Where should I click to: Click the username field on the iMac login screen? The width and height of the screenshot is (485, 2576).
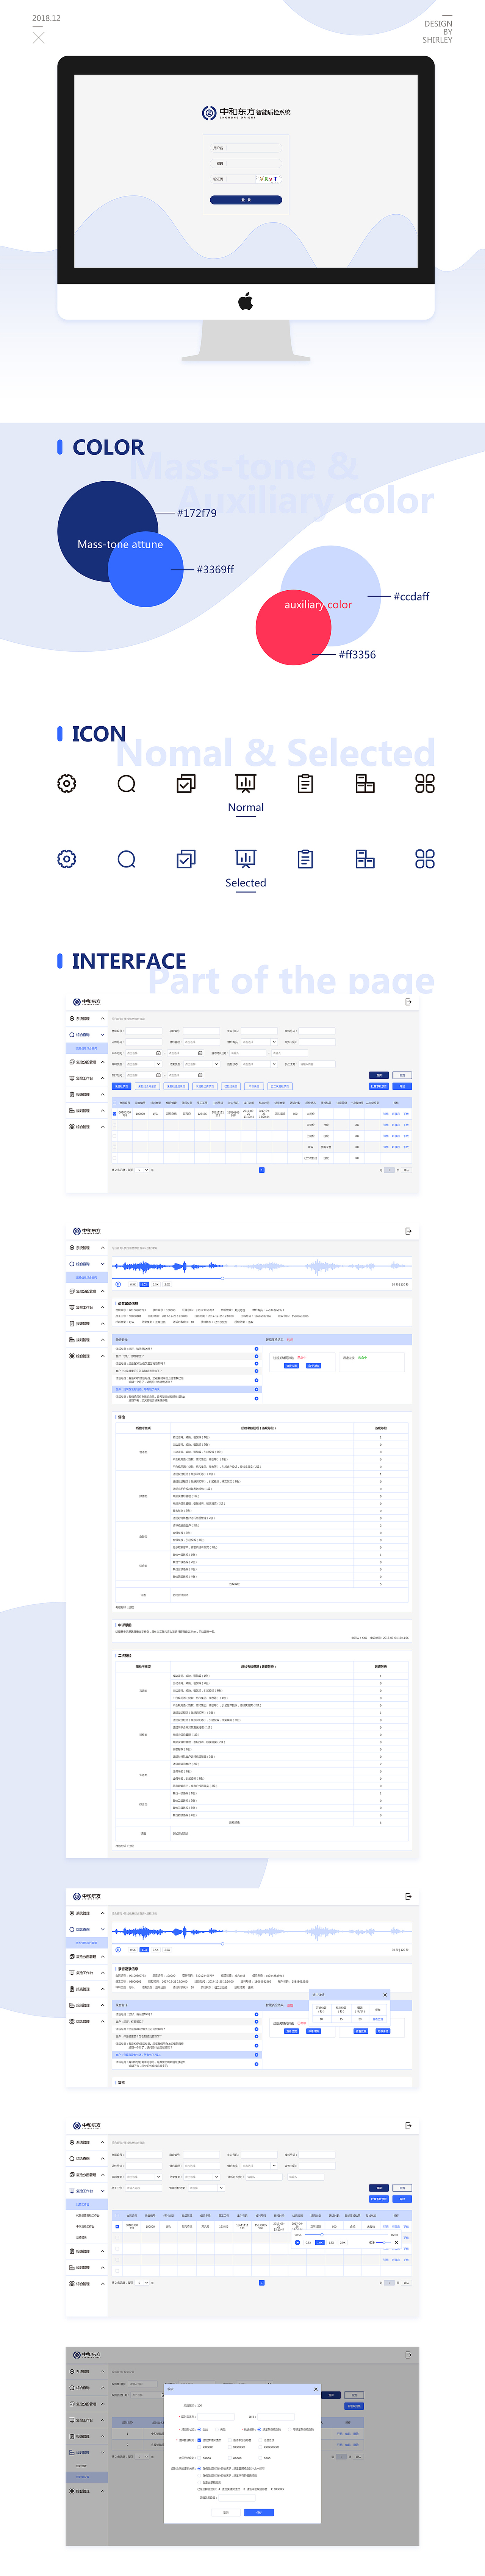[246, 148]
